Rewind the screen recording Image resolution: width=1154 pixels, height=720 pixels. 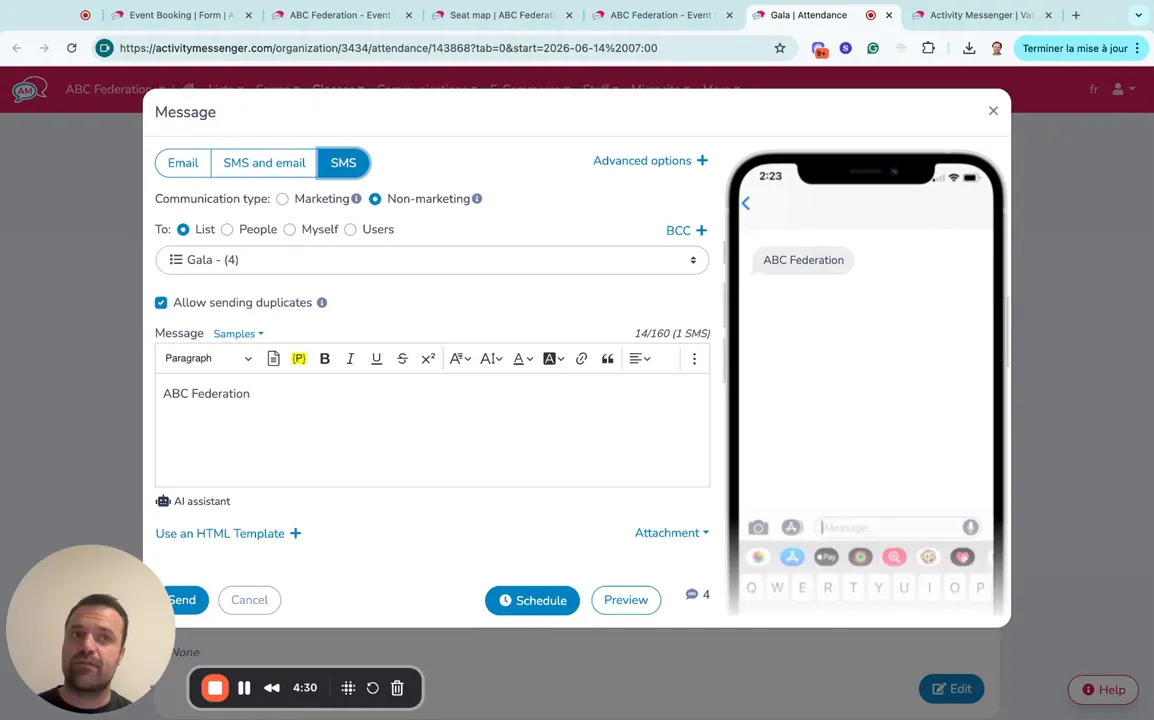pyautogui.click(x=272, y=688)
